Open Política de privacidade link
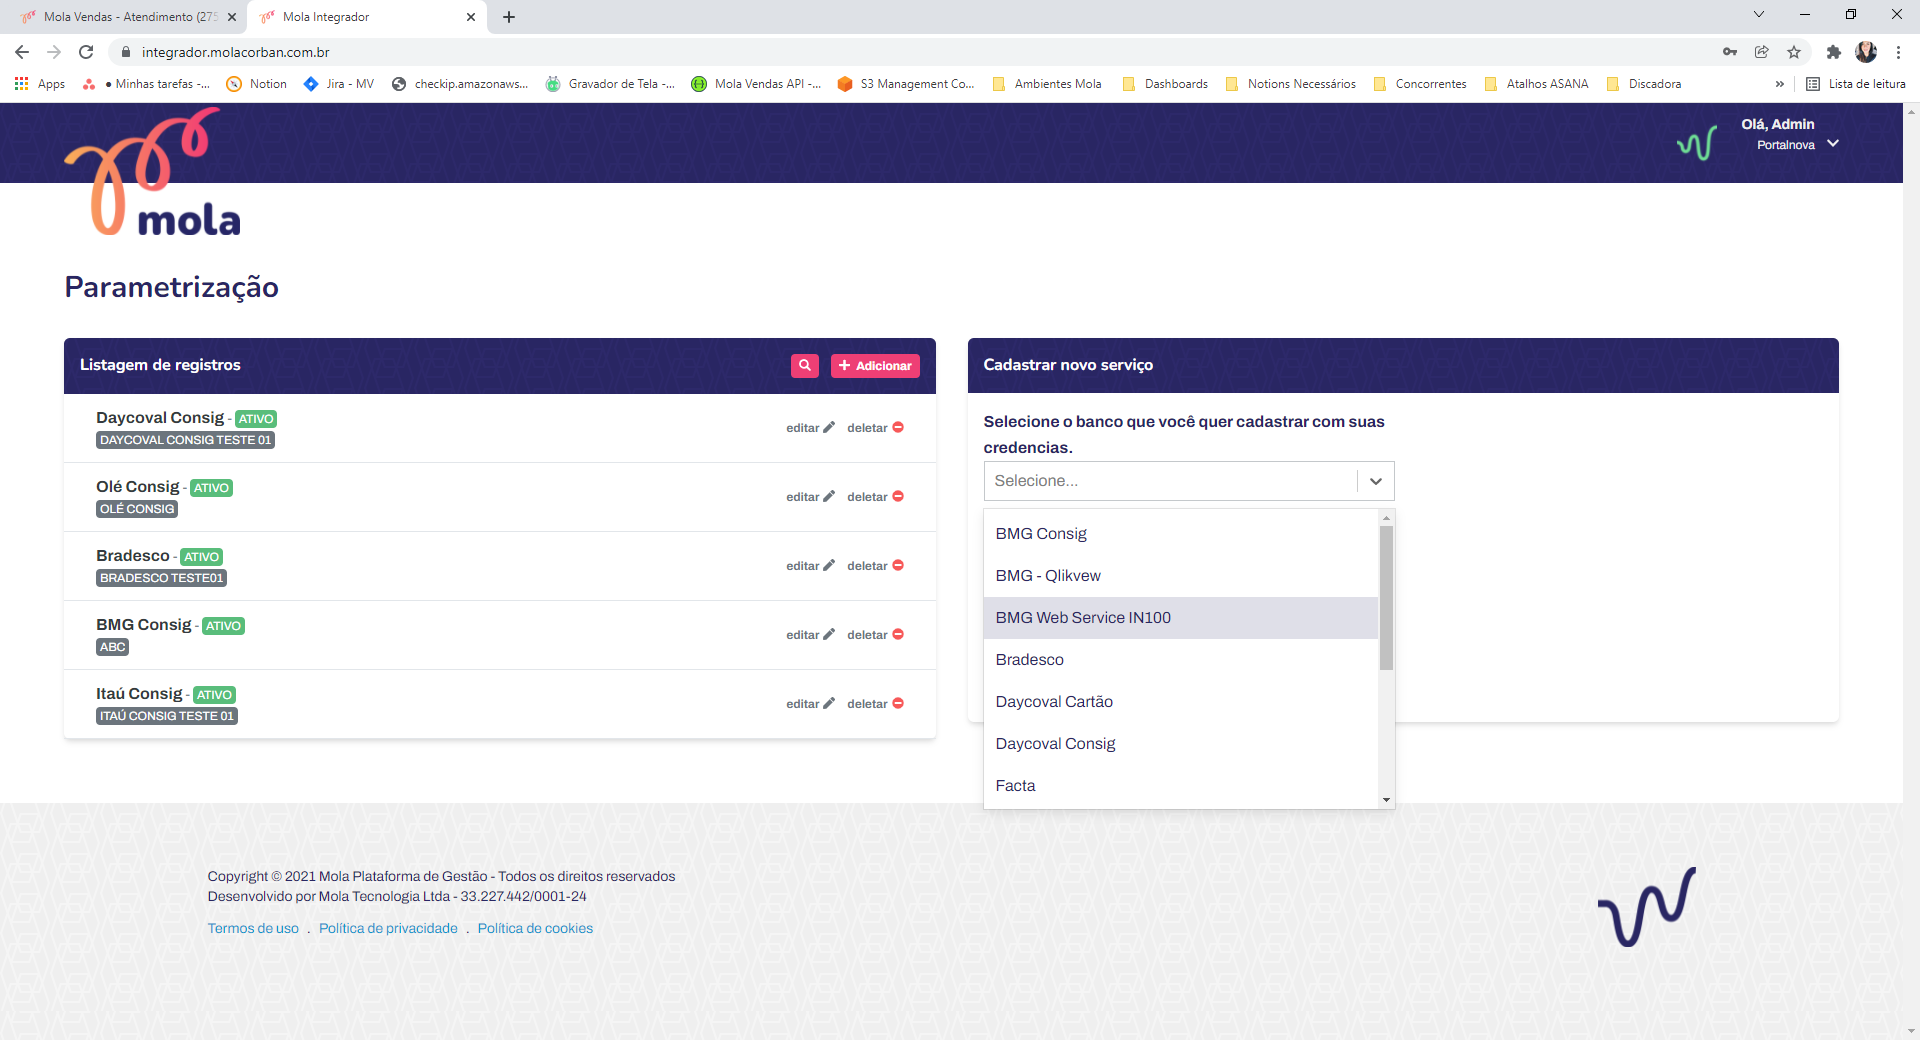Viewport: 1920px width, 1040px height. [x=388, y=929]
